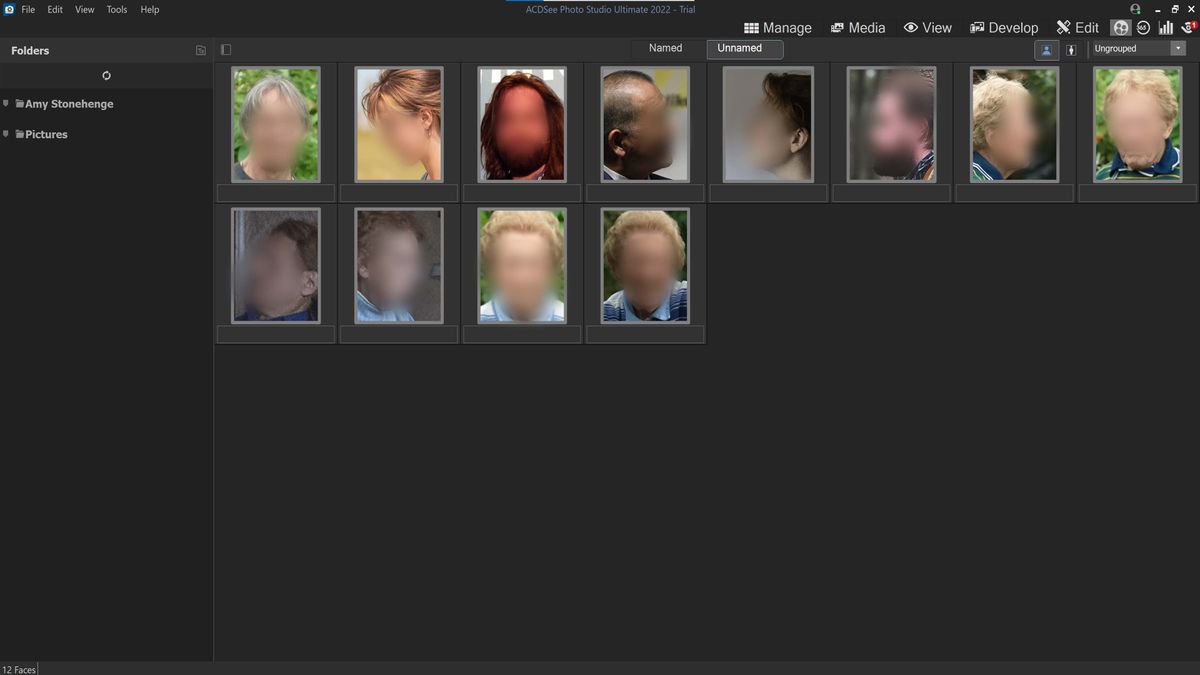Expand the Pictures folder
This screenshot has width=1200, height=675.
[x=6, y=134]
